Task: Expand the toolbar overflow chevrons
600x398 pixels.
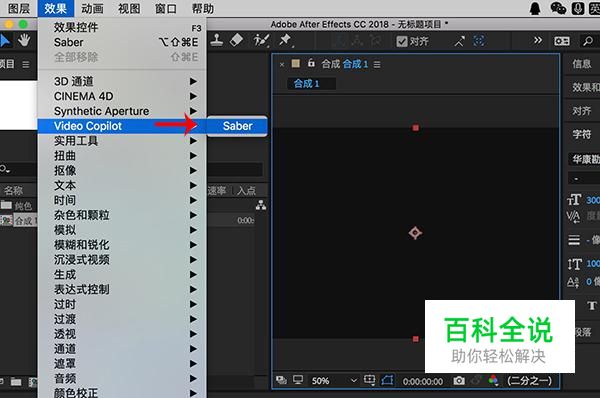Action: (538, 40)
